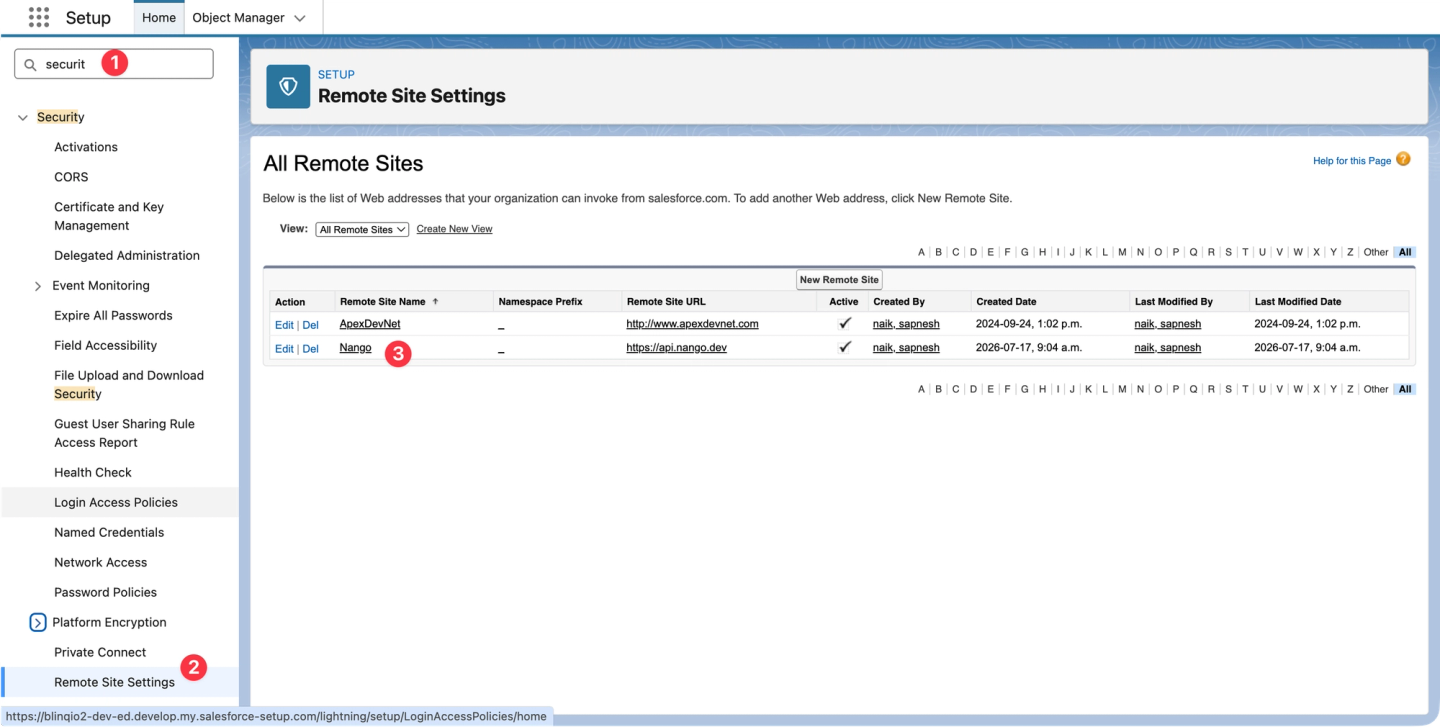The image size is (1440, 727).
Task: Click the Create New View link
Action: coord(454,229)
